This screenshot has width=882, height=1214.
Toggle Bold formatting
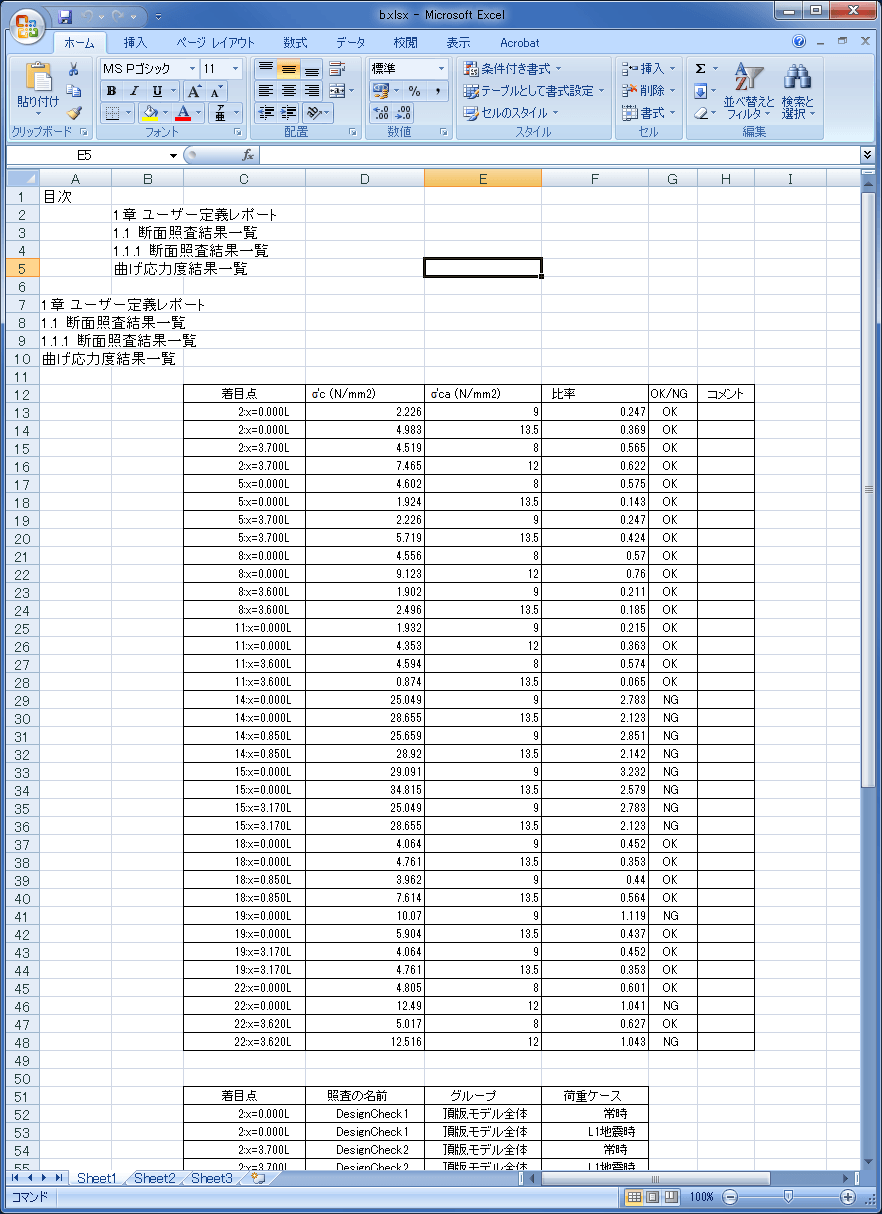[112, 91]
